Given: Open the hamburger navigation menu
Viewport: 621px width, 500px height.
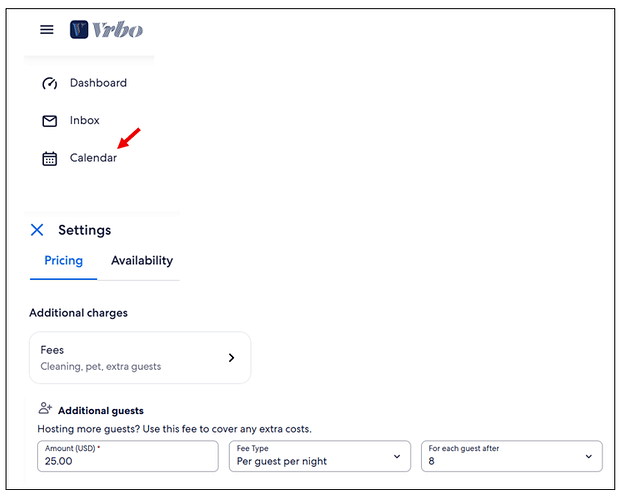Looking at the screenshot, I should coord(47,30).
